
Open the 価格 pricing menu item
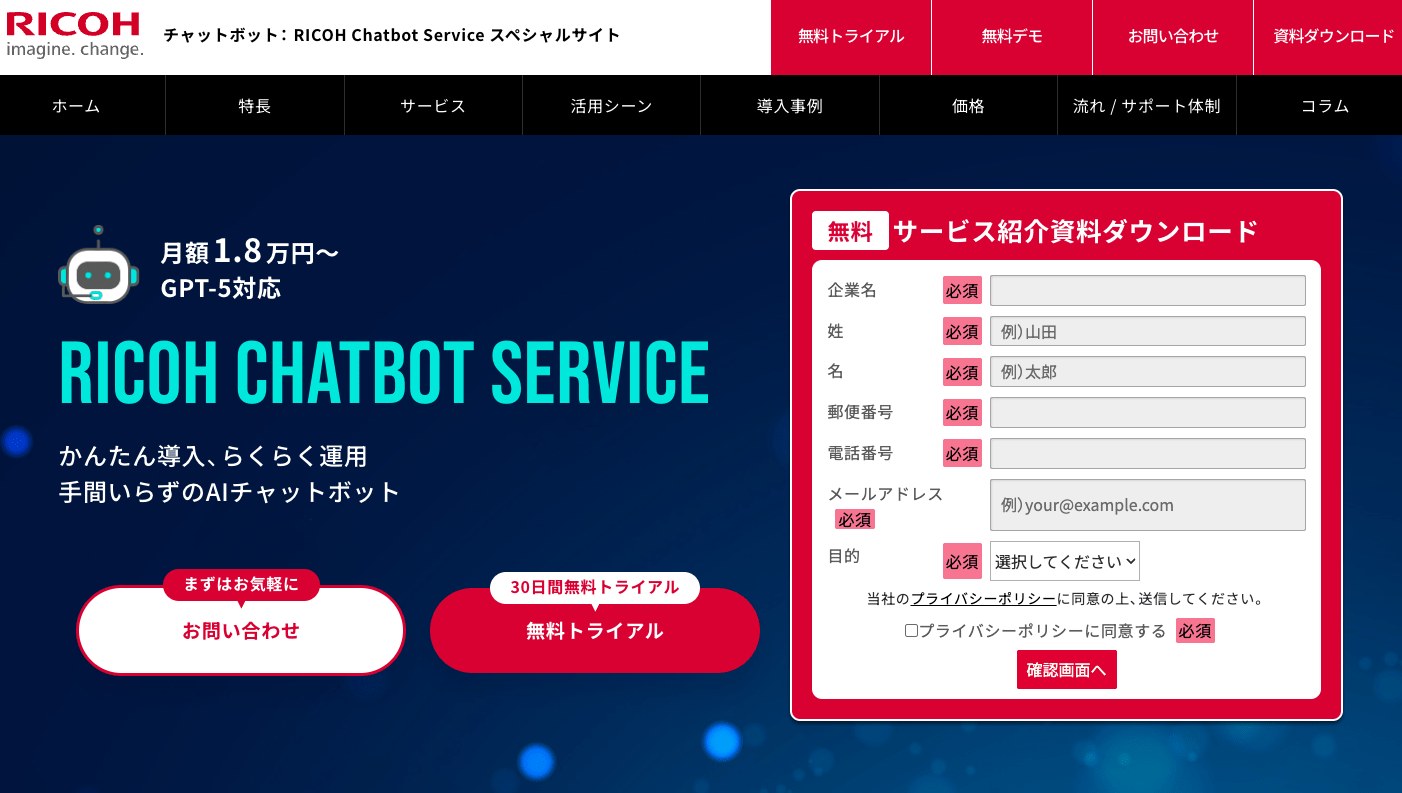pos(968,106)
